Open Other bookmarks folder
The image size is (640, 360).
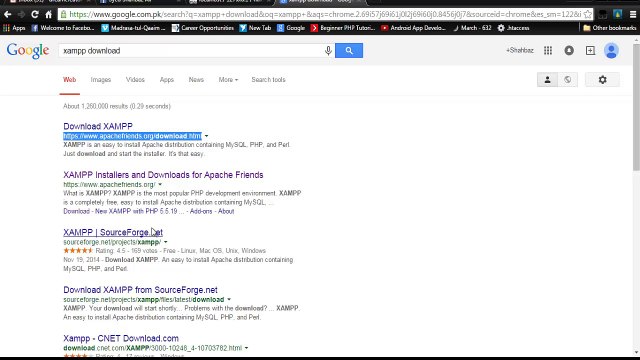pyautogui.click(x=609, y=28)
